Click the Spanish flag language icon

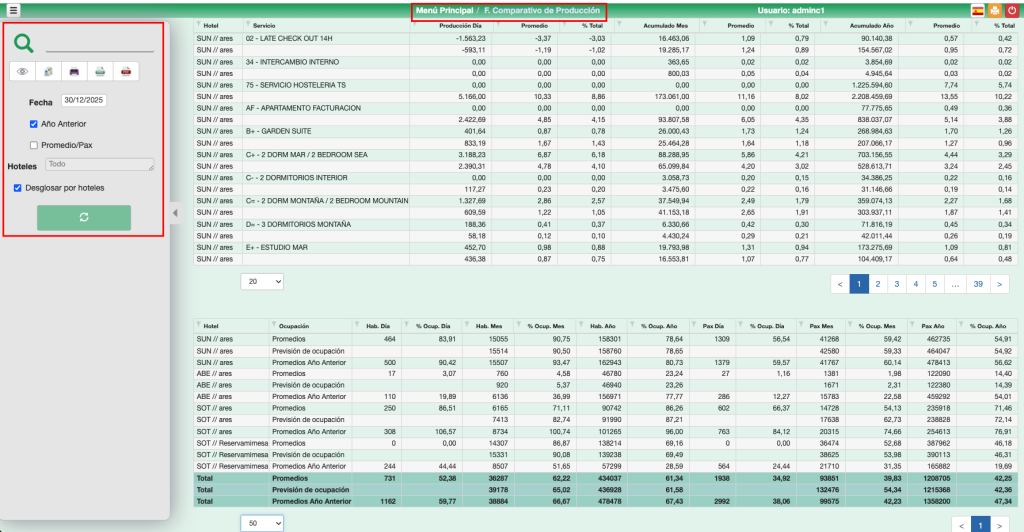click(977, 10)
